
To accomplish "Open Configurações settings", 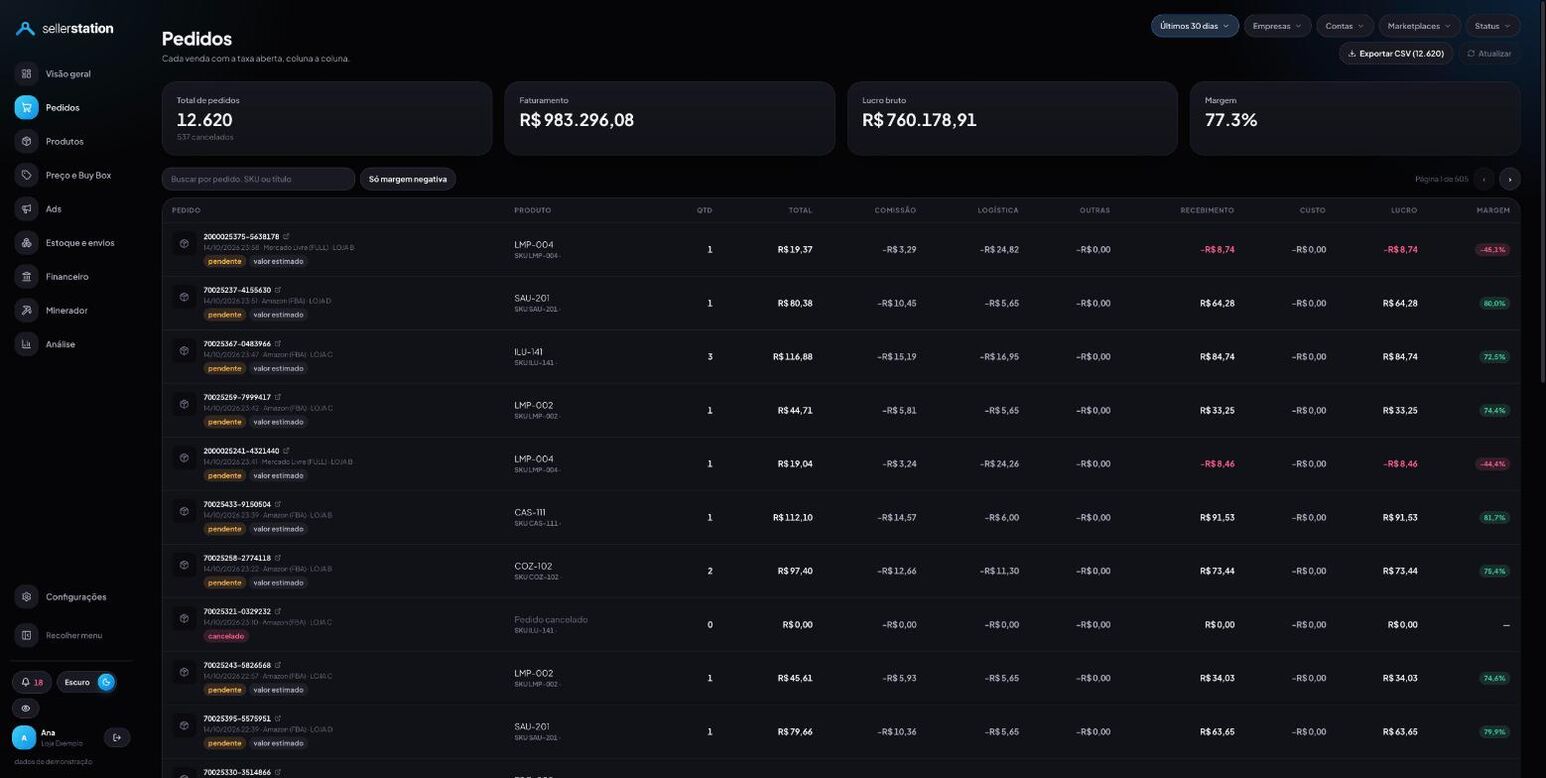I will pos(72,597).
